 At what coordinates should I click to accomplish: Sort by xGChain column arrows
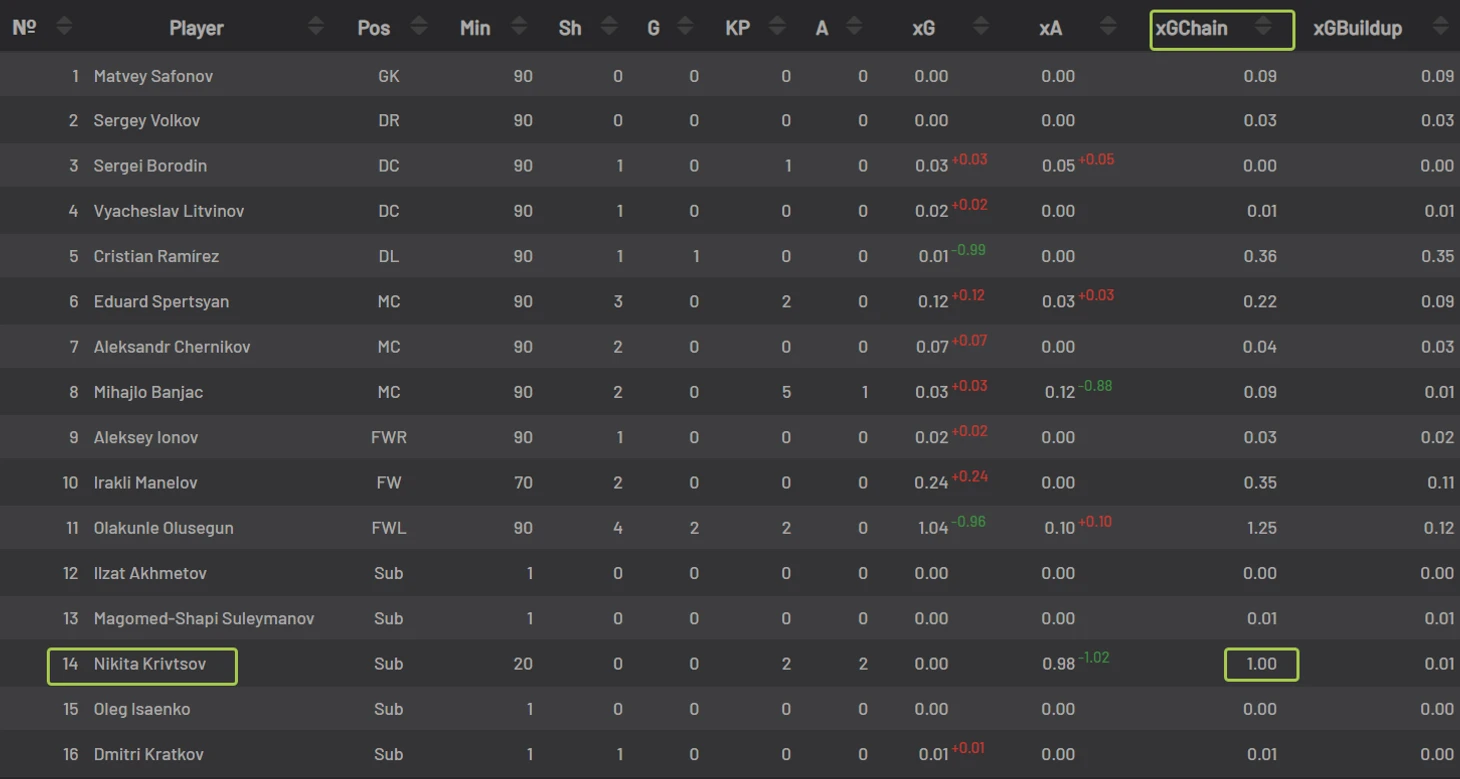tap(1263, 28)
